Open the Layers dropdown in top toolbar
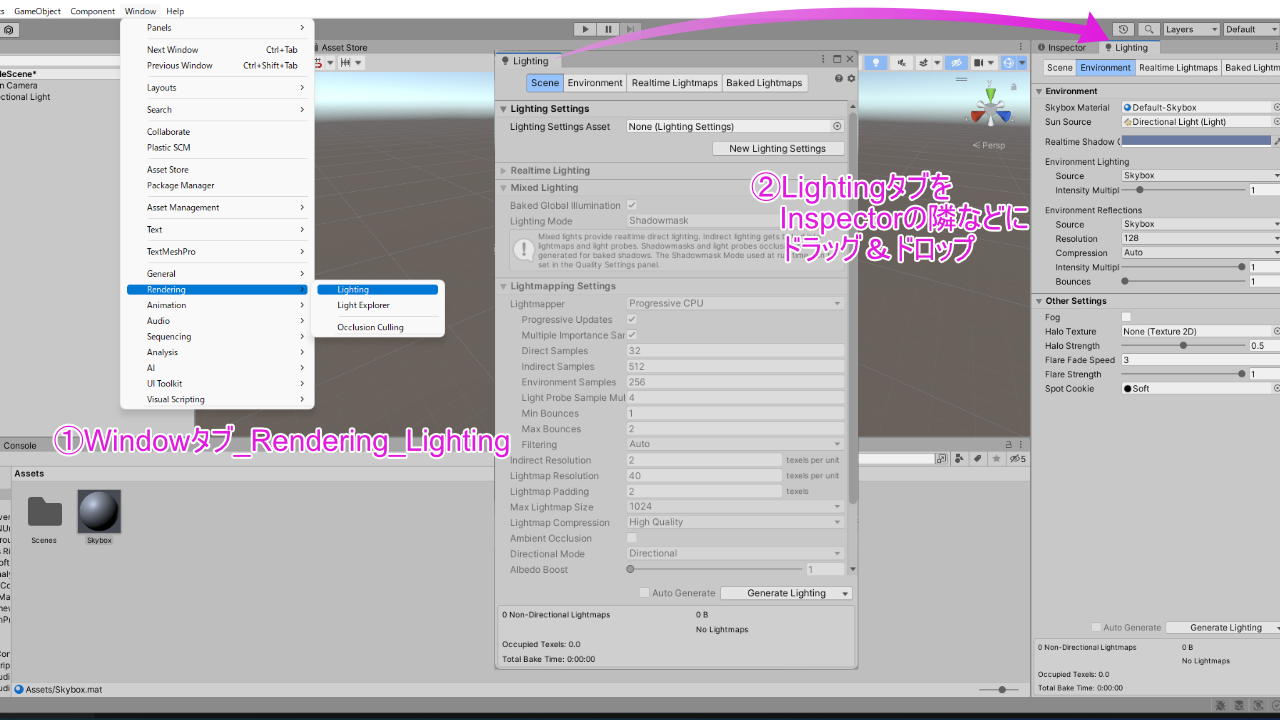 click(x=1192, y=30)
